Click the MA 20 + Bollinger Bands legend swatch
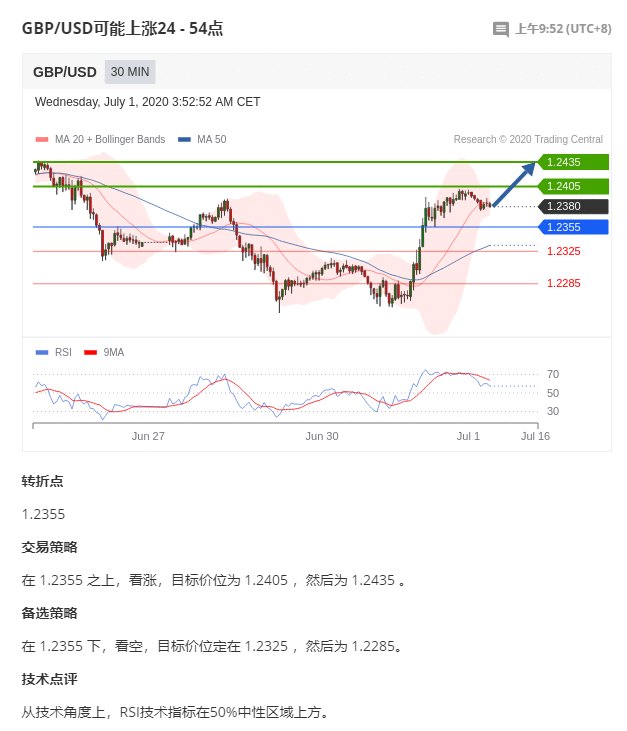Screen dimensions: 627x731 tap(42, 139)
